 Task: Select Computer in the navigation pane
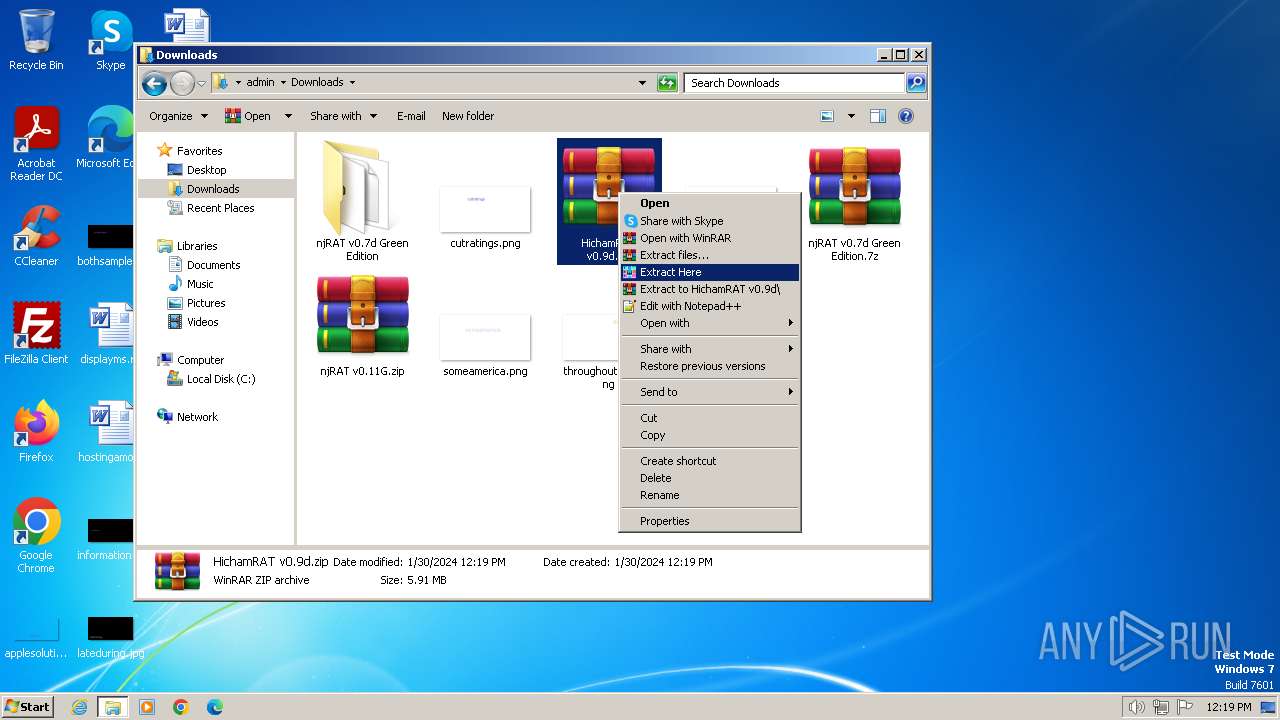(200, 360)
